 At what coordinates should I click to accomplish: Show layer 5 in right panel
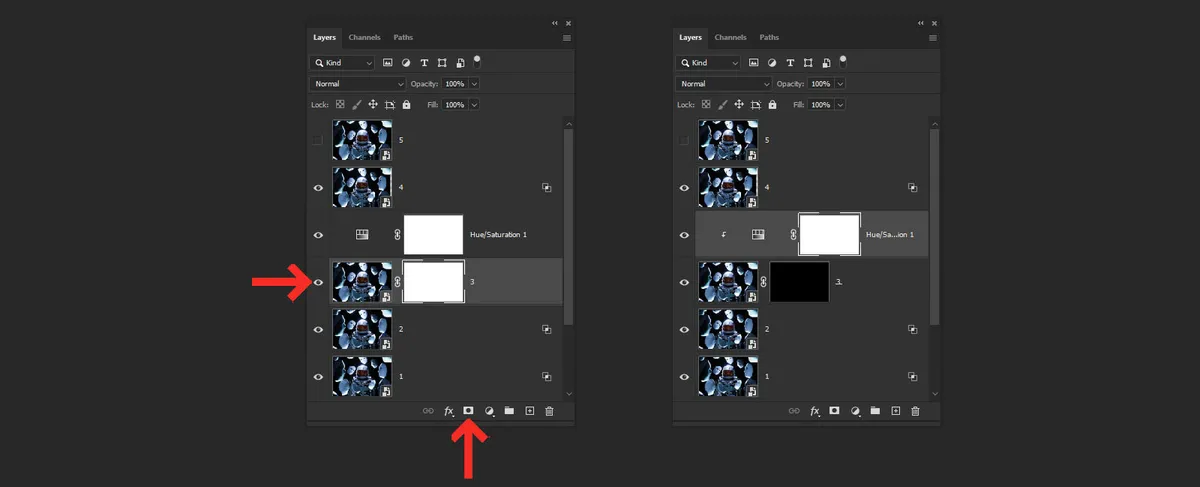[x=684, y=141]
